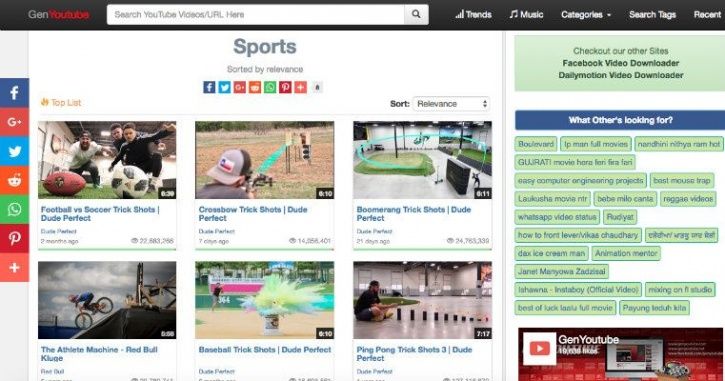Click small Twitter icon under Sports heading
725x381 pixels.
224,87
